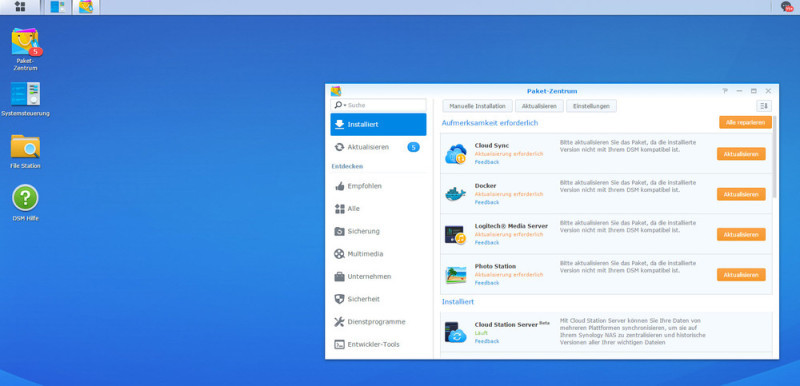The width and height of the screenshot is (800, 386).
Task: Select the Aktualisieren sidebar tab
Action: 378,147
